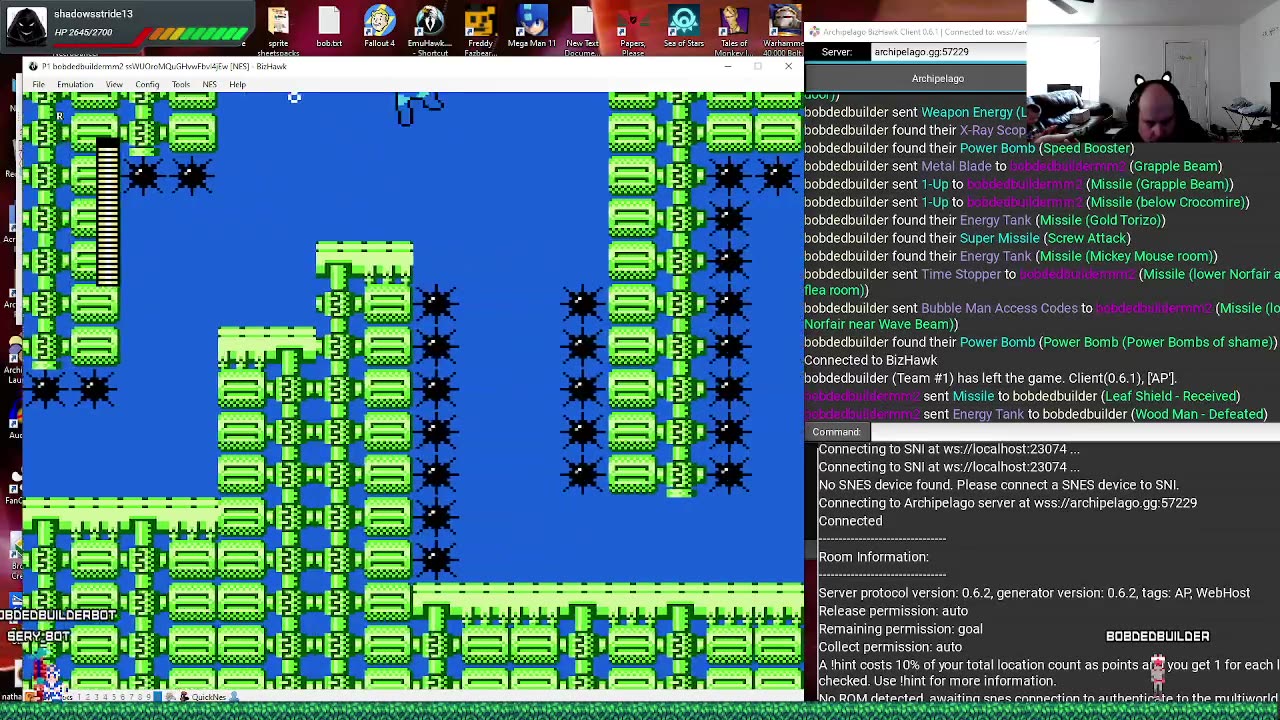Image resolution: width=1280 pixels, height=720 pixels.
Task: Click the 'No SNES device found' console line
Action: 998,485
